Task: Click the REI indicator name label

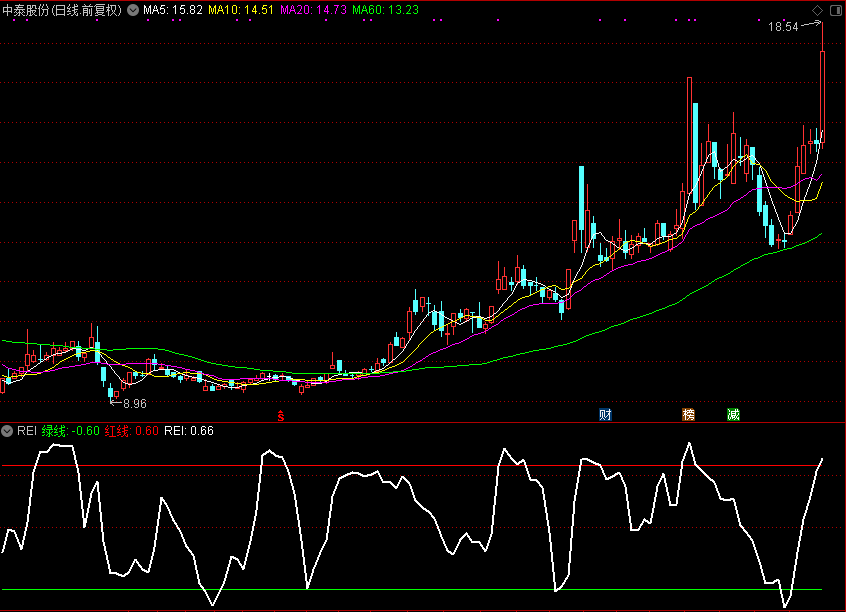Action: pyautogui.click(x=26, y=431)
